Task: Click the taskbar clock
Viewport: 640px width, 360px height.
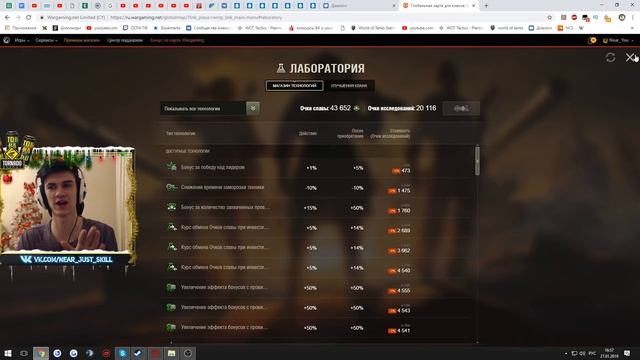Action: point(609,353)
